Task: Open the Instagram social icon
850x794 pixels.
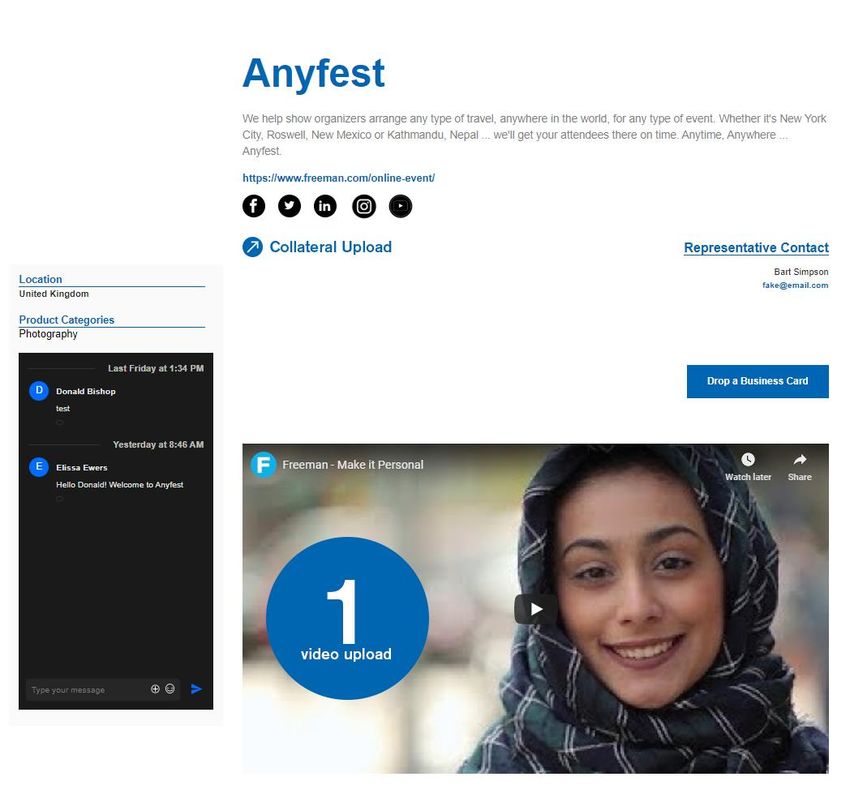Action: pyautogui.click(x=364, y=206)
